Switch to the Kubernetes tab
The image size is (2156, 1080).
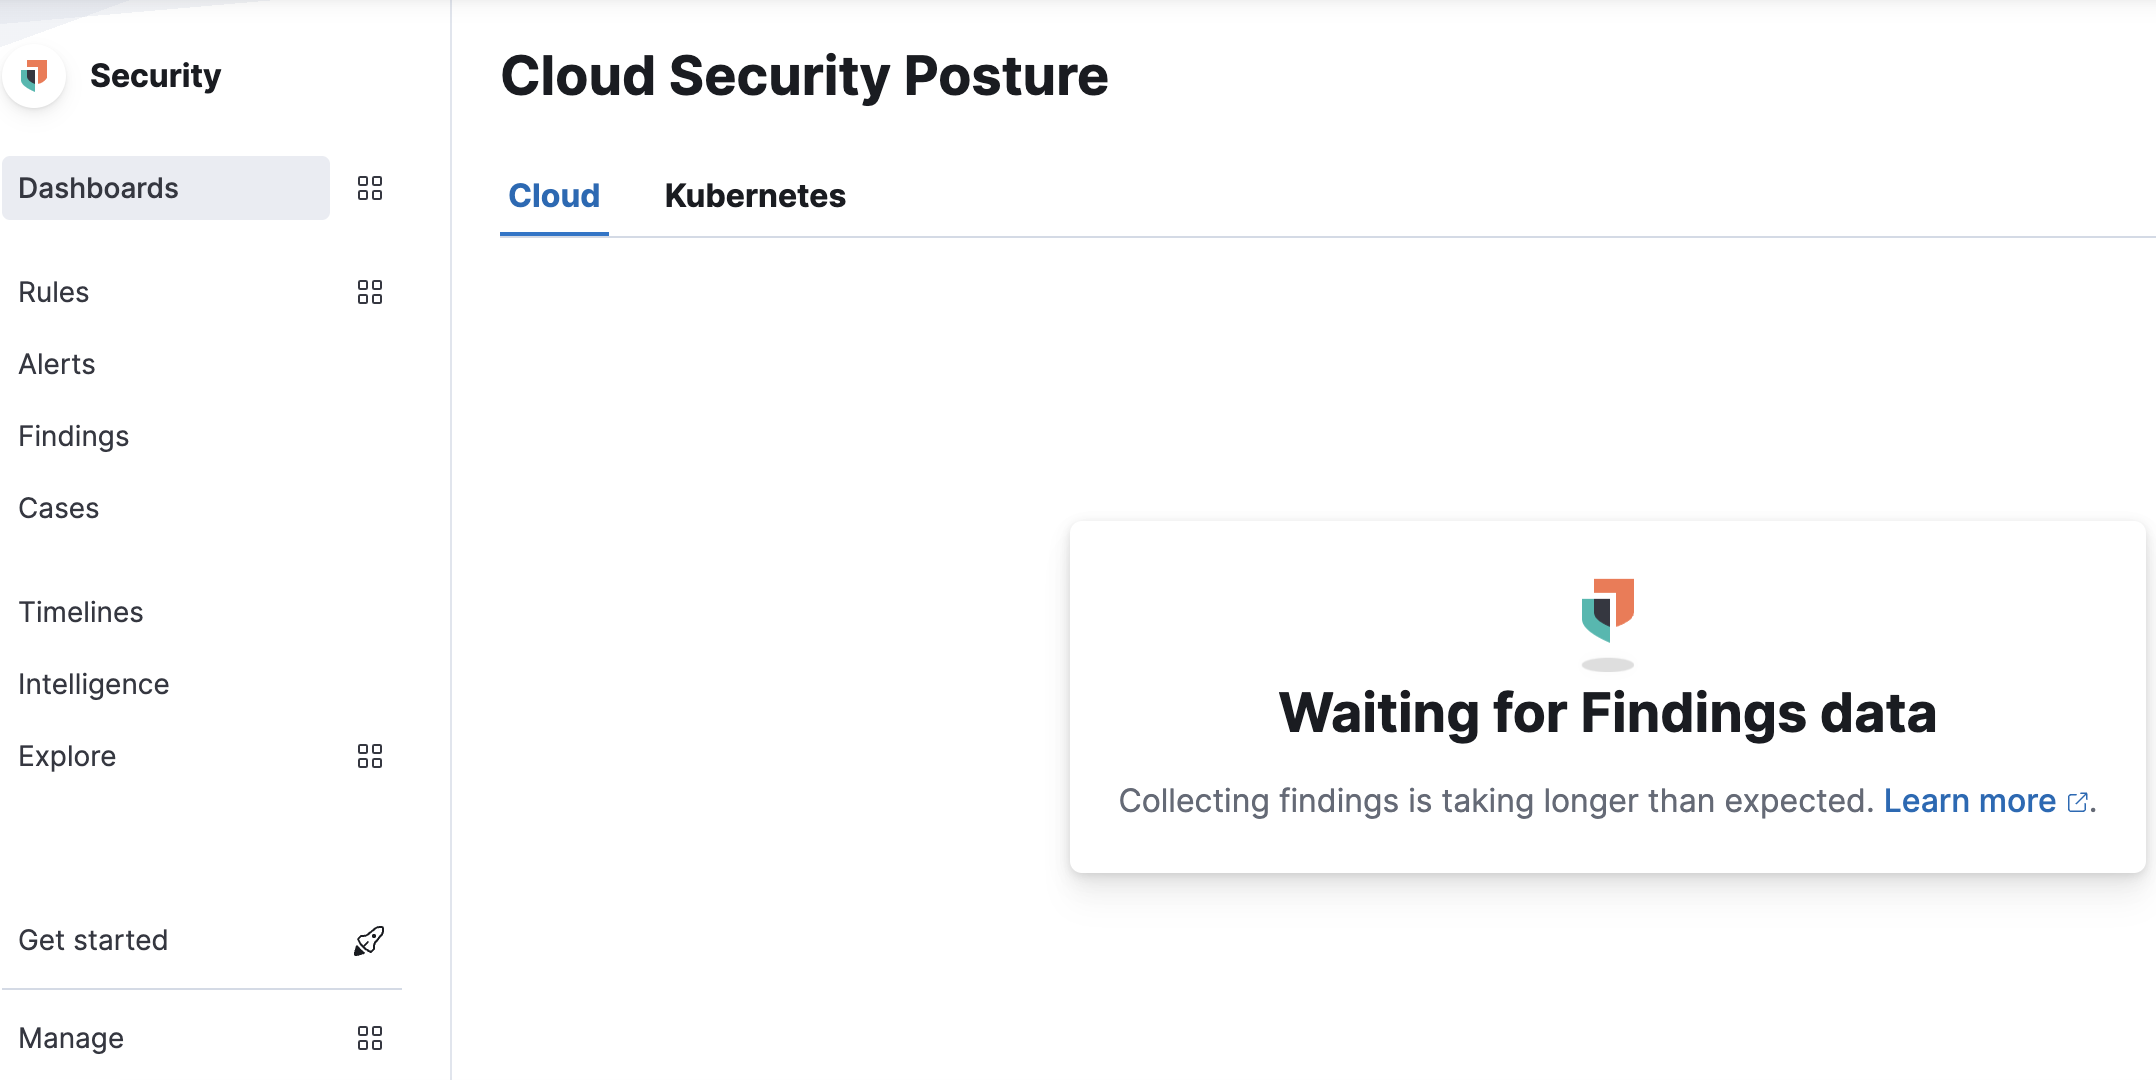pos(755,196)
